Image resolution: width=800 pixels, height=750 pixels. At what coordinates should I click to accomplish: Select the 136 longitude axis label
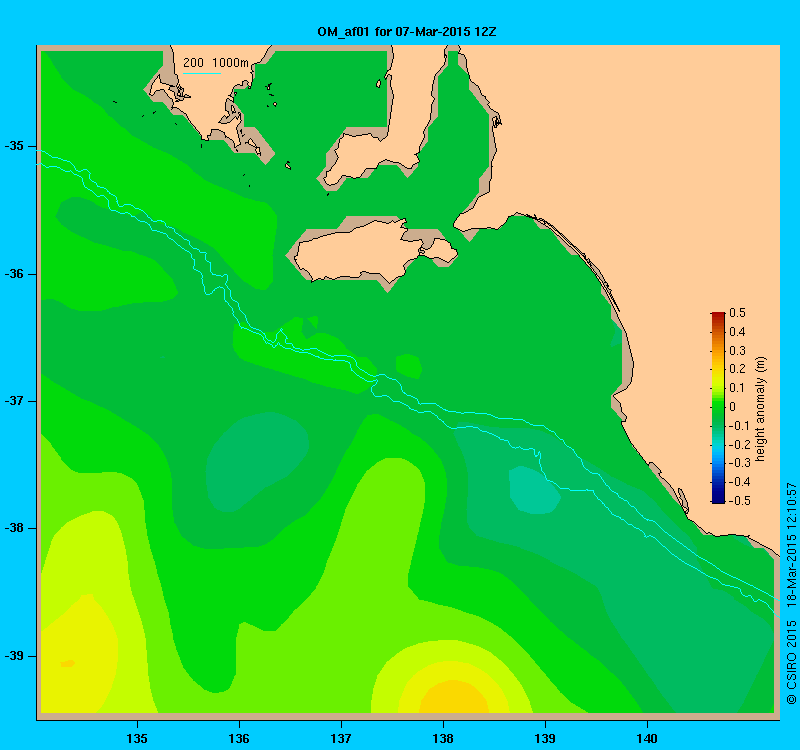(x=239, y=738)
